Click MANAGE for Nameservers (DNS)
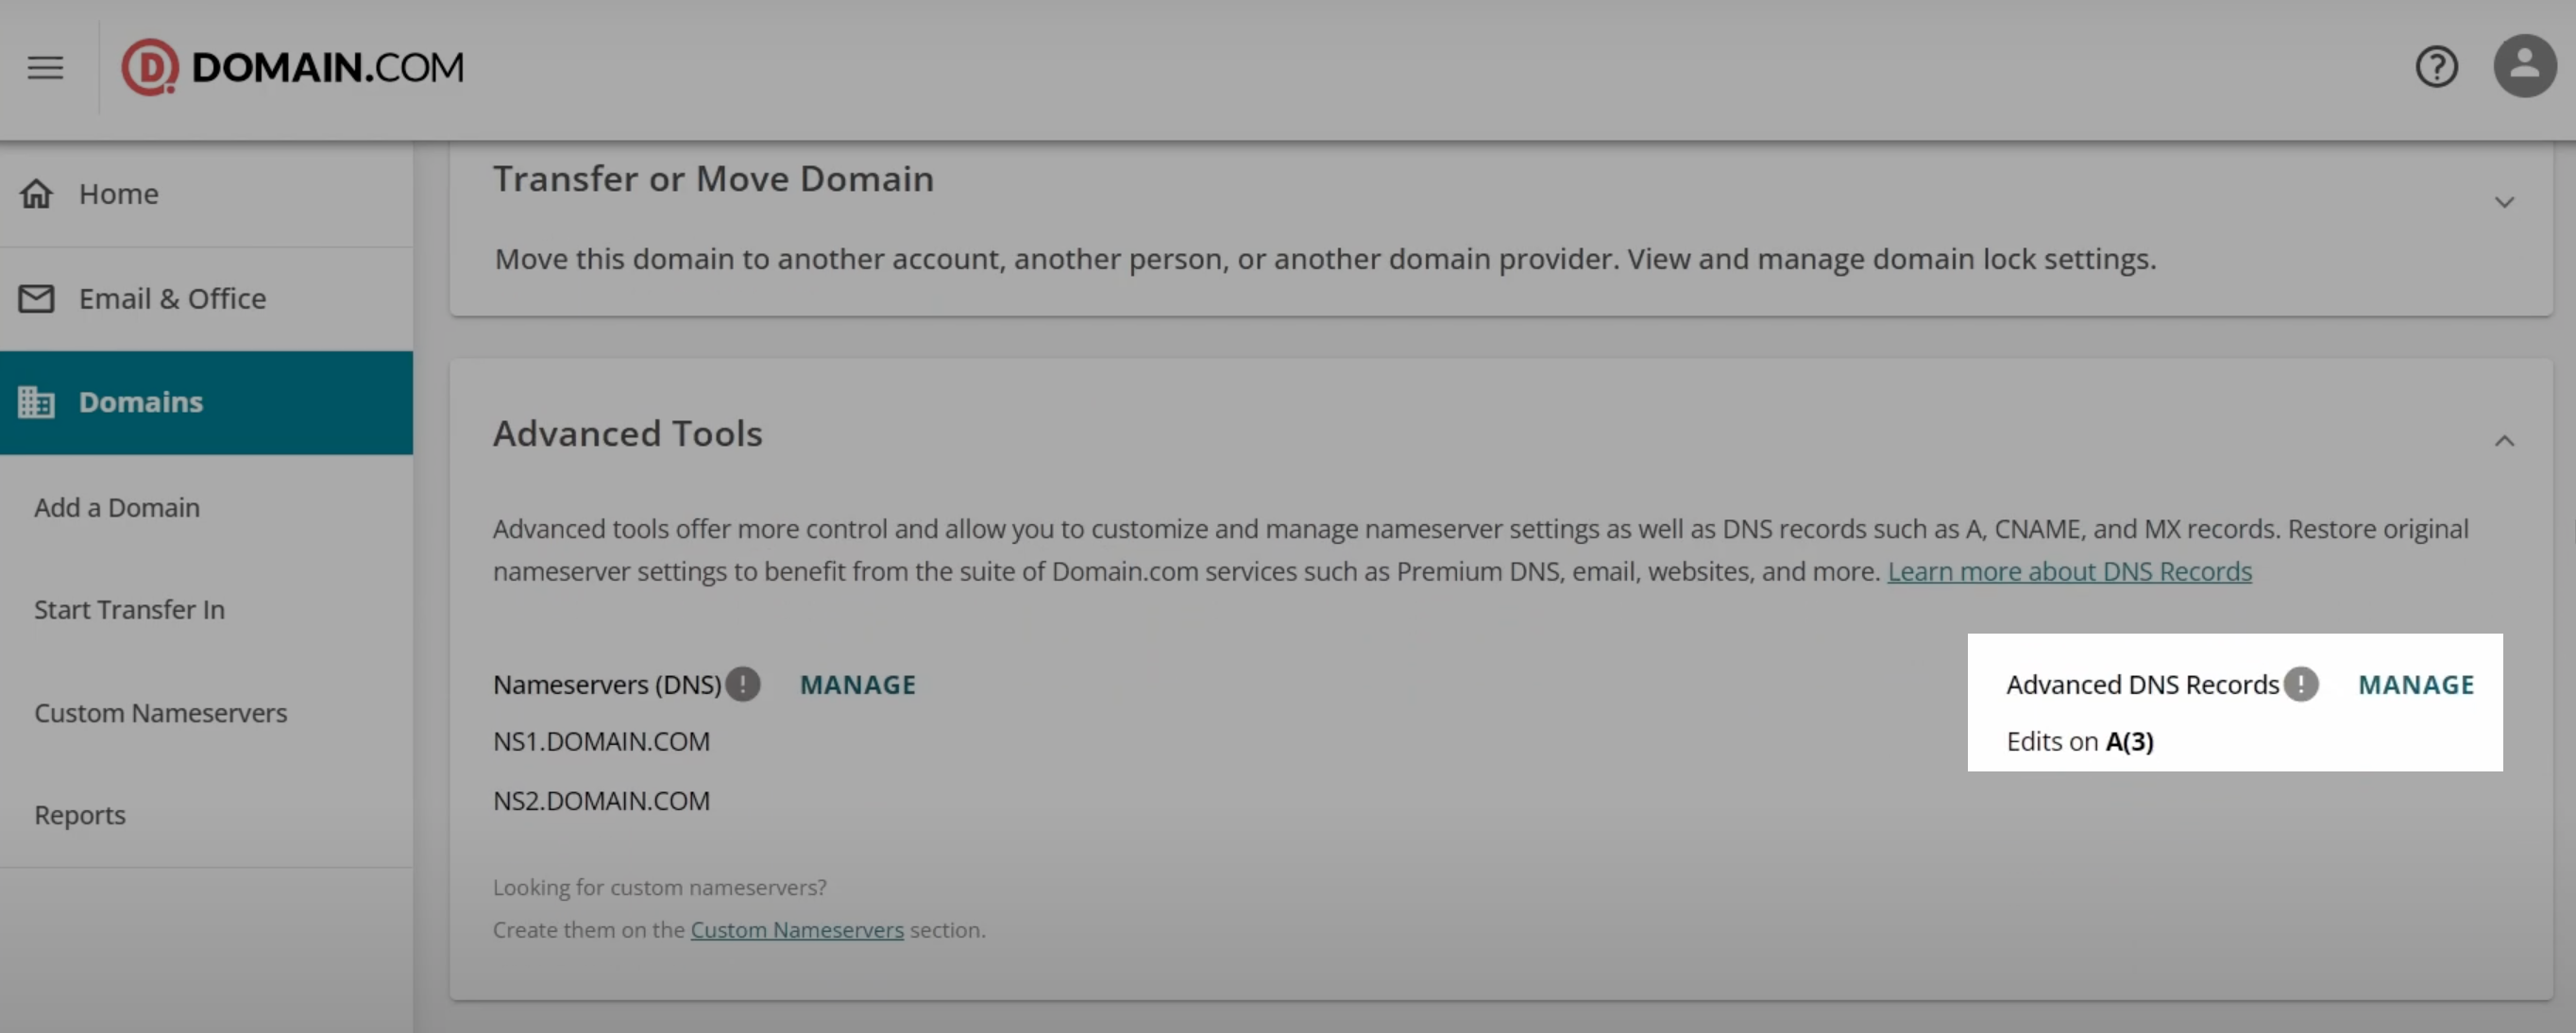 point(858,685)
